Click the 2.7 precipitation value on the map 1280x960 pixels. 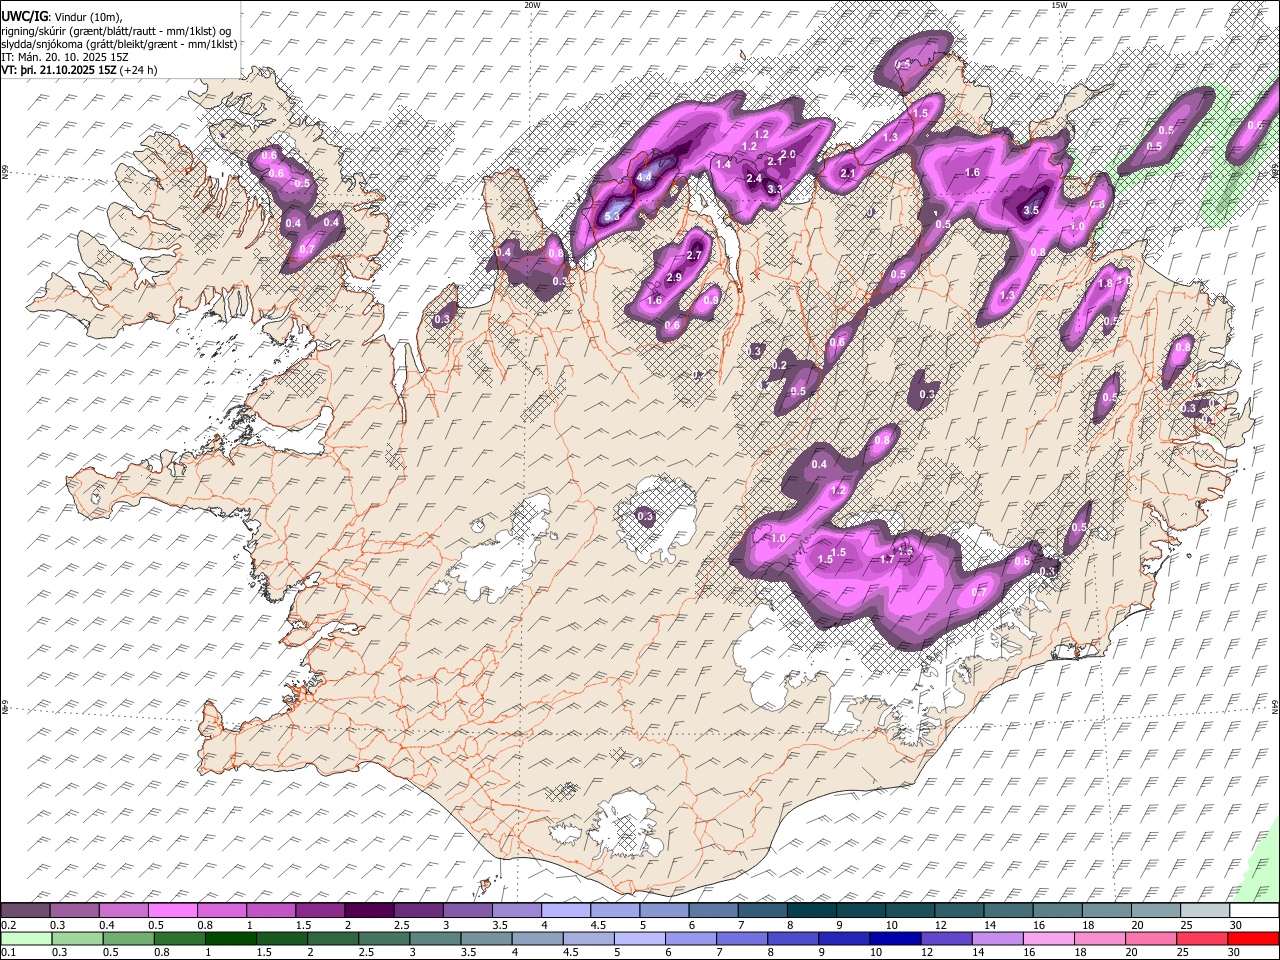(x=695, y=256)
